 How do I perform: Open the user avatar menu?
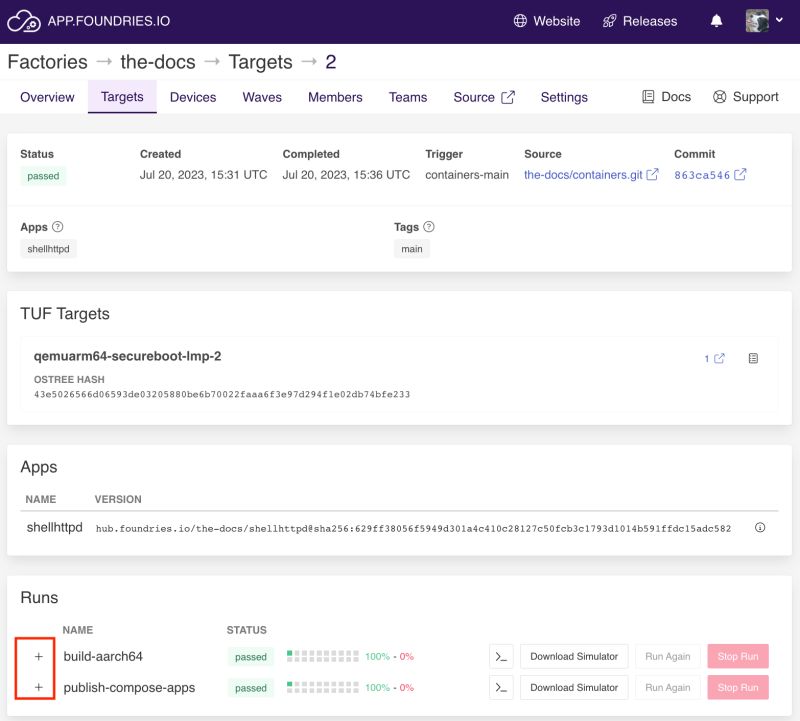(x=757, y=21)
